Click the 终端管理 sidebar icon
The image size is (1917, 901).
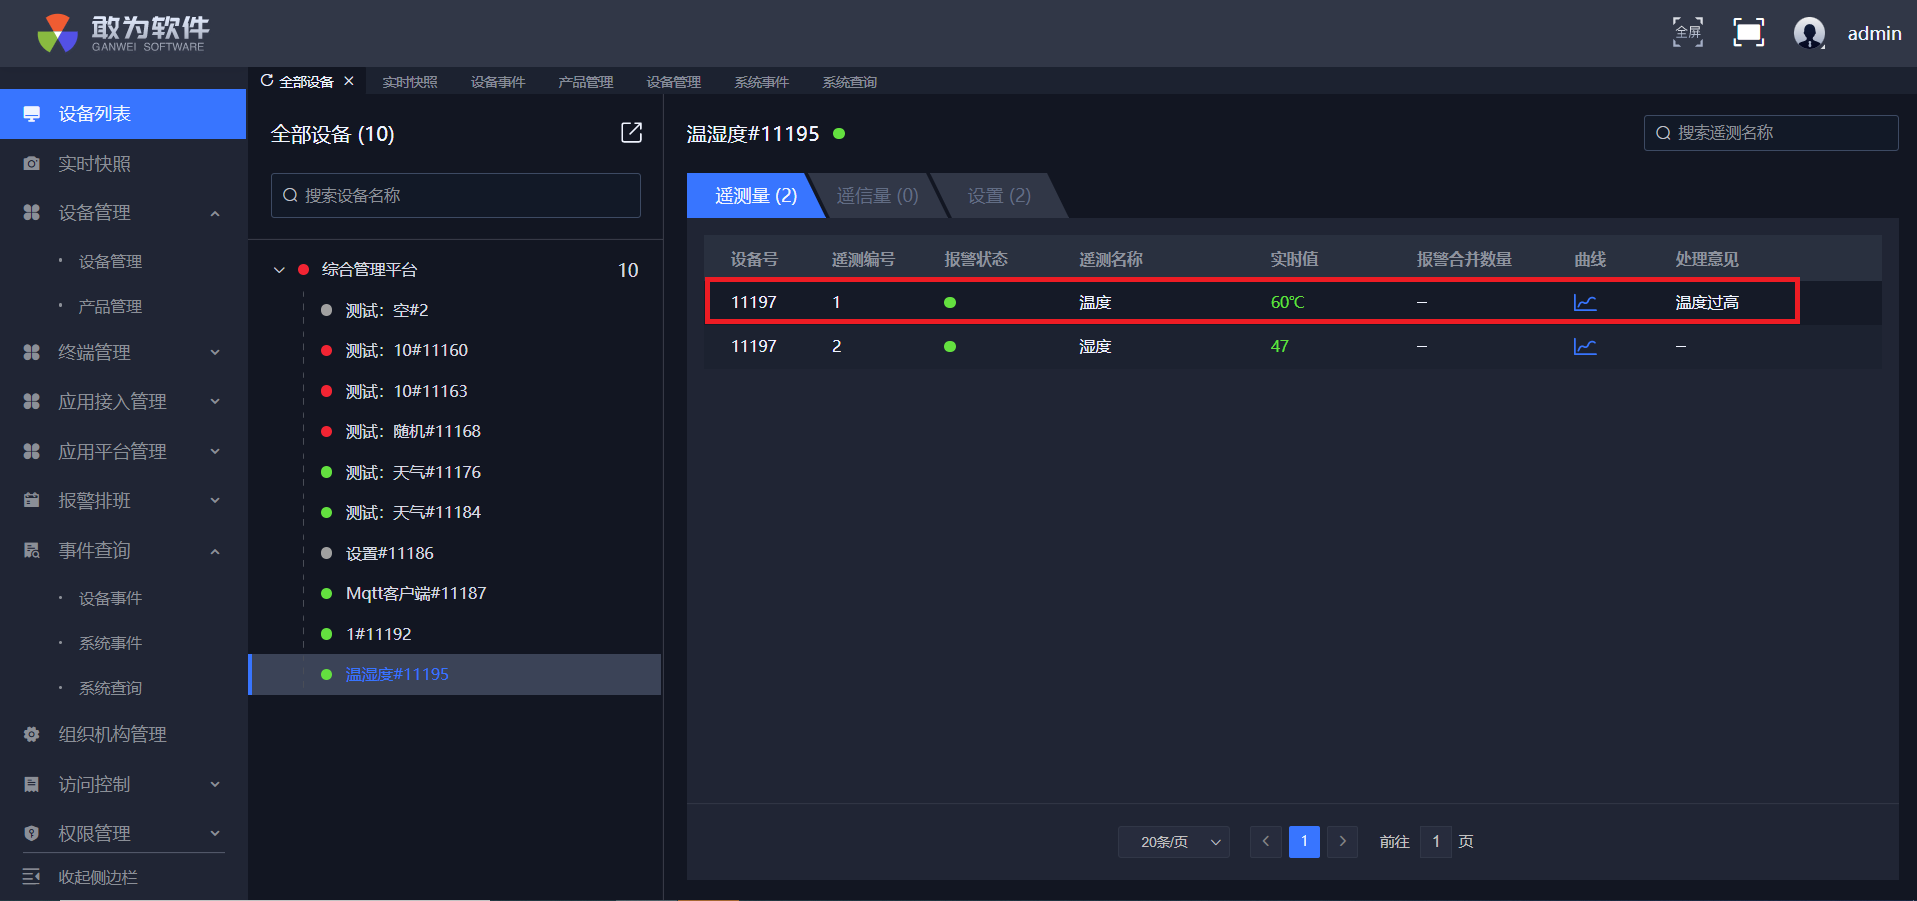[32, 352]
